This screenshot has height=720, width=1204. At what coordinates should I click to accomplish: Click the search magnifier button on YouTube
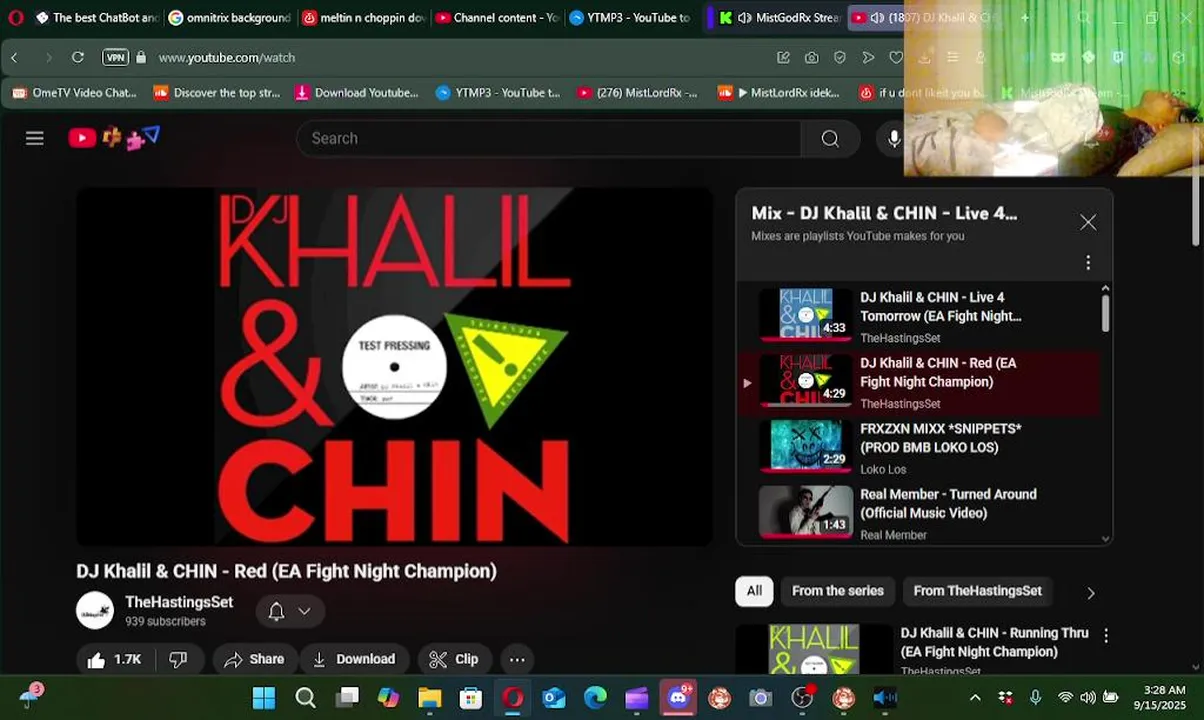[x=830, y=138]
